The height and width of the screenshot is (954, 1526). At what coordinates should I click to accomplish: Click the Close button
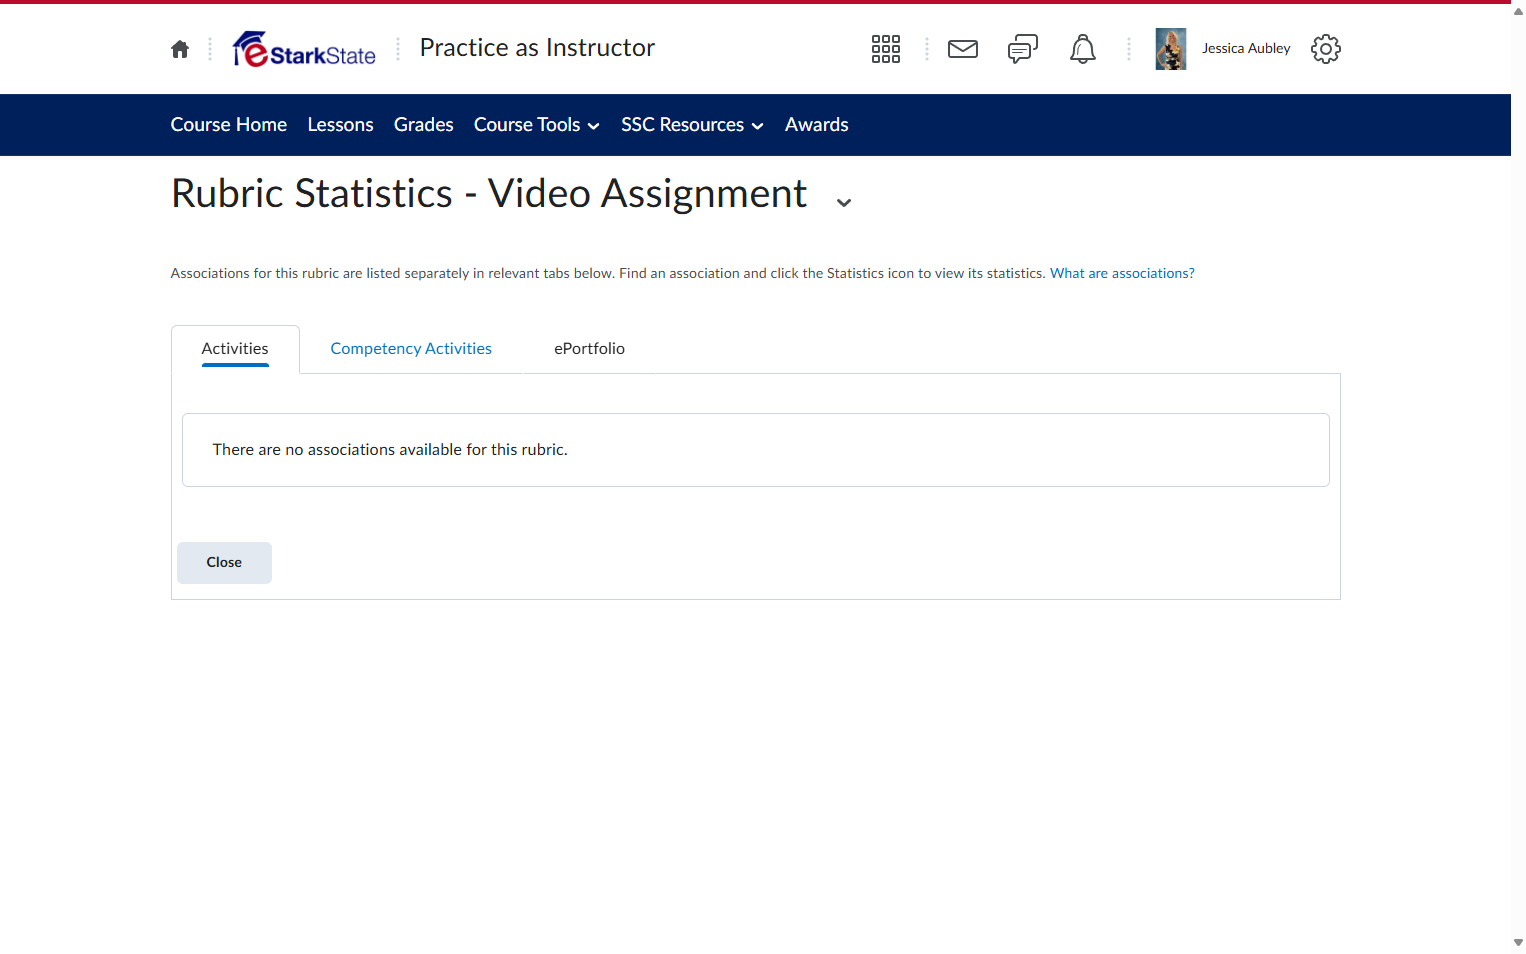point(224,563)
